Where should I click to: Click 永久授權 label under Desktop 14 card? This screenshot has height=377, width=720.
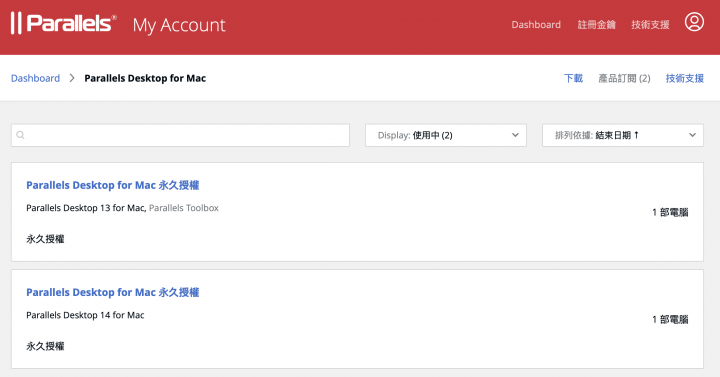click(45, 346)
